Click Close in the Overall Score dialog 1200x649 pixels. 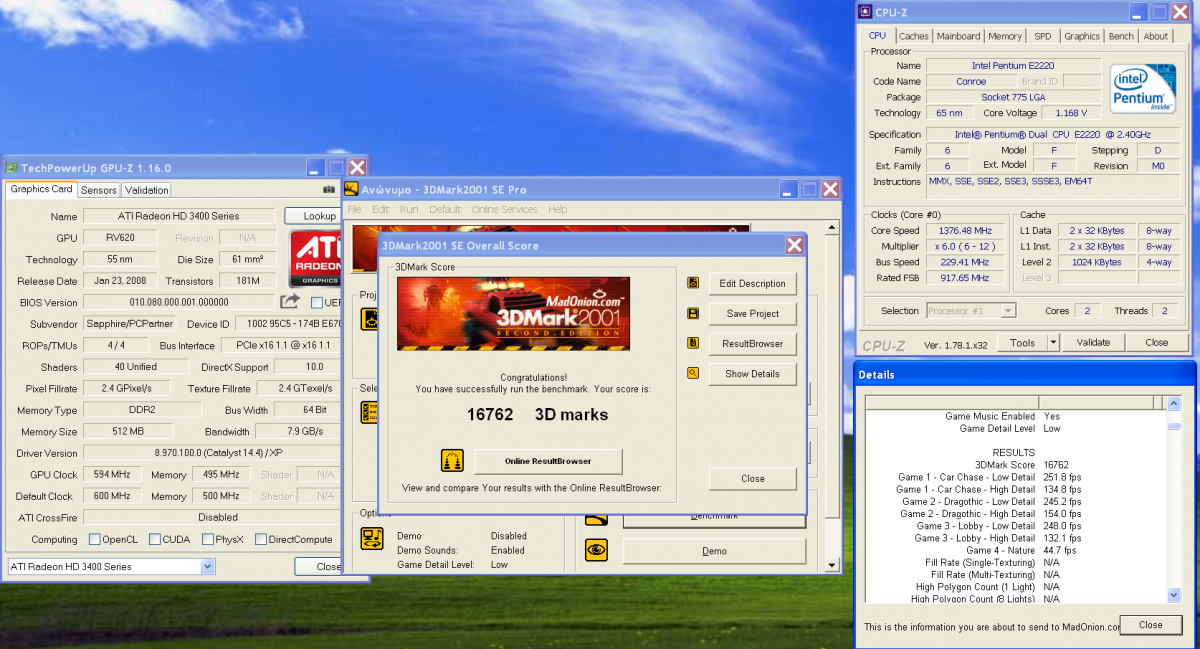point(752,478)
